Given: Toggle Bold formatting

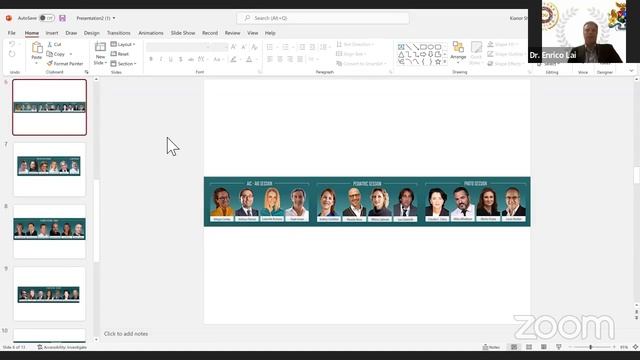Looking at the screenshot, I should click(x=151, y=60).
